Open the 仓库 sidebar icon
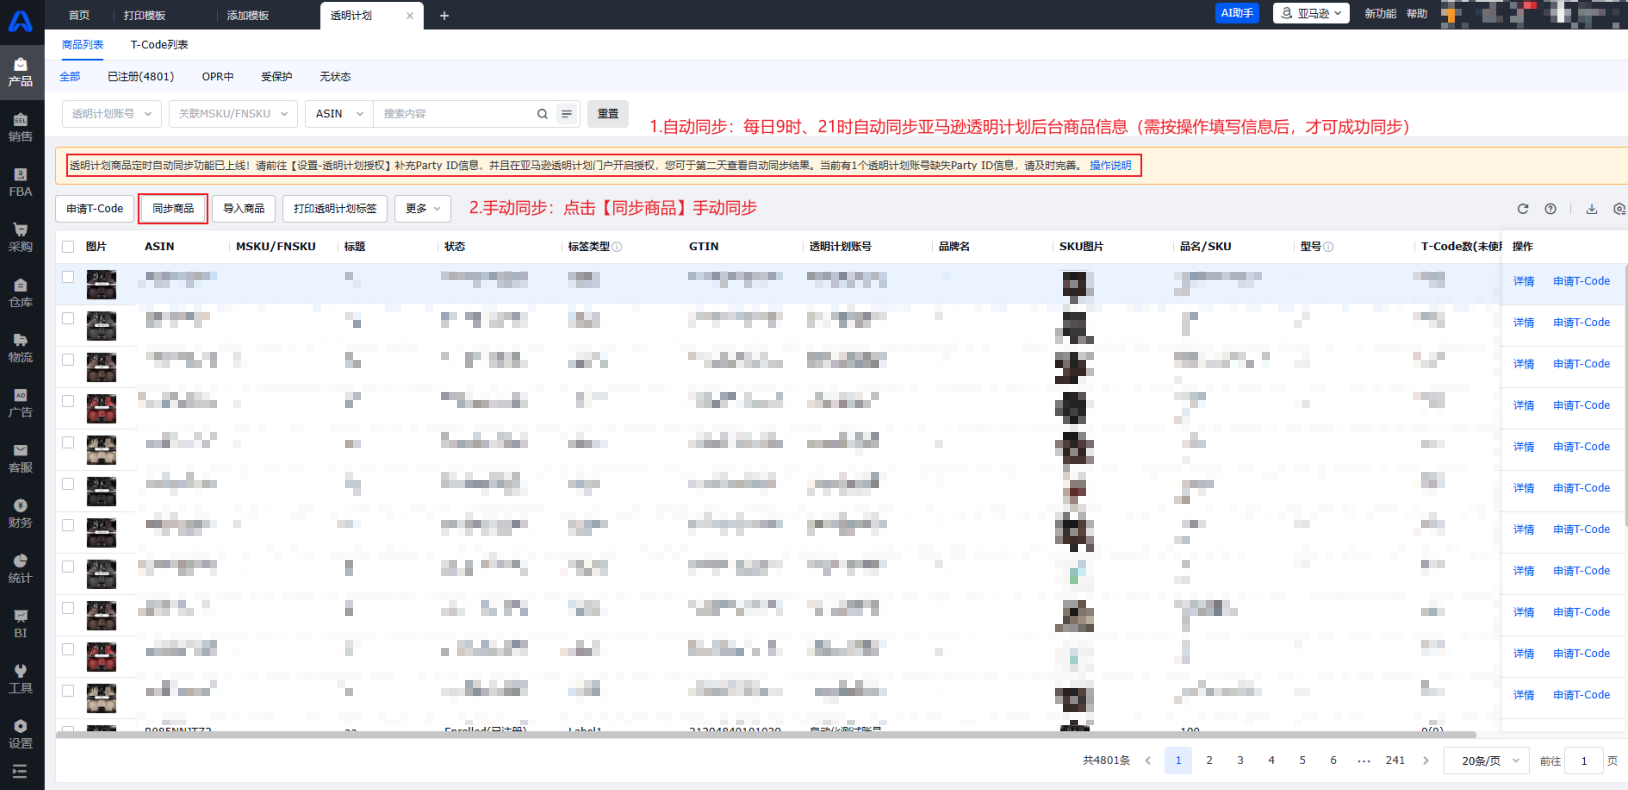Viewport: 1628px width, 790px height. point(20,292)
